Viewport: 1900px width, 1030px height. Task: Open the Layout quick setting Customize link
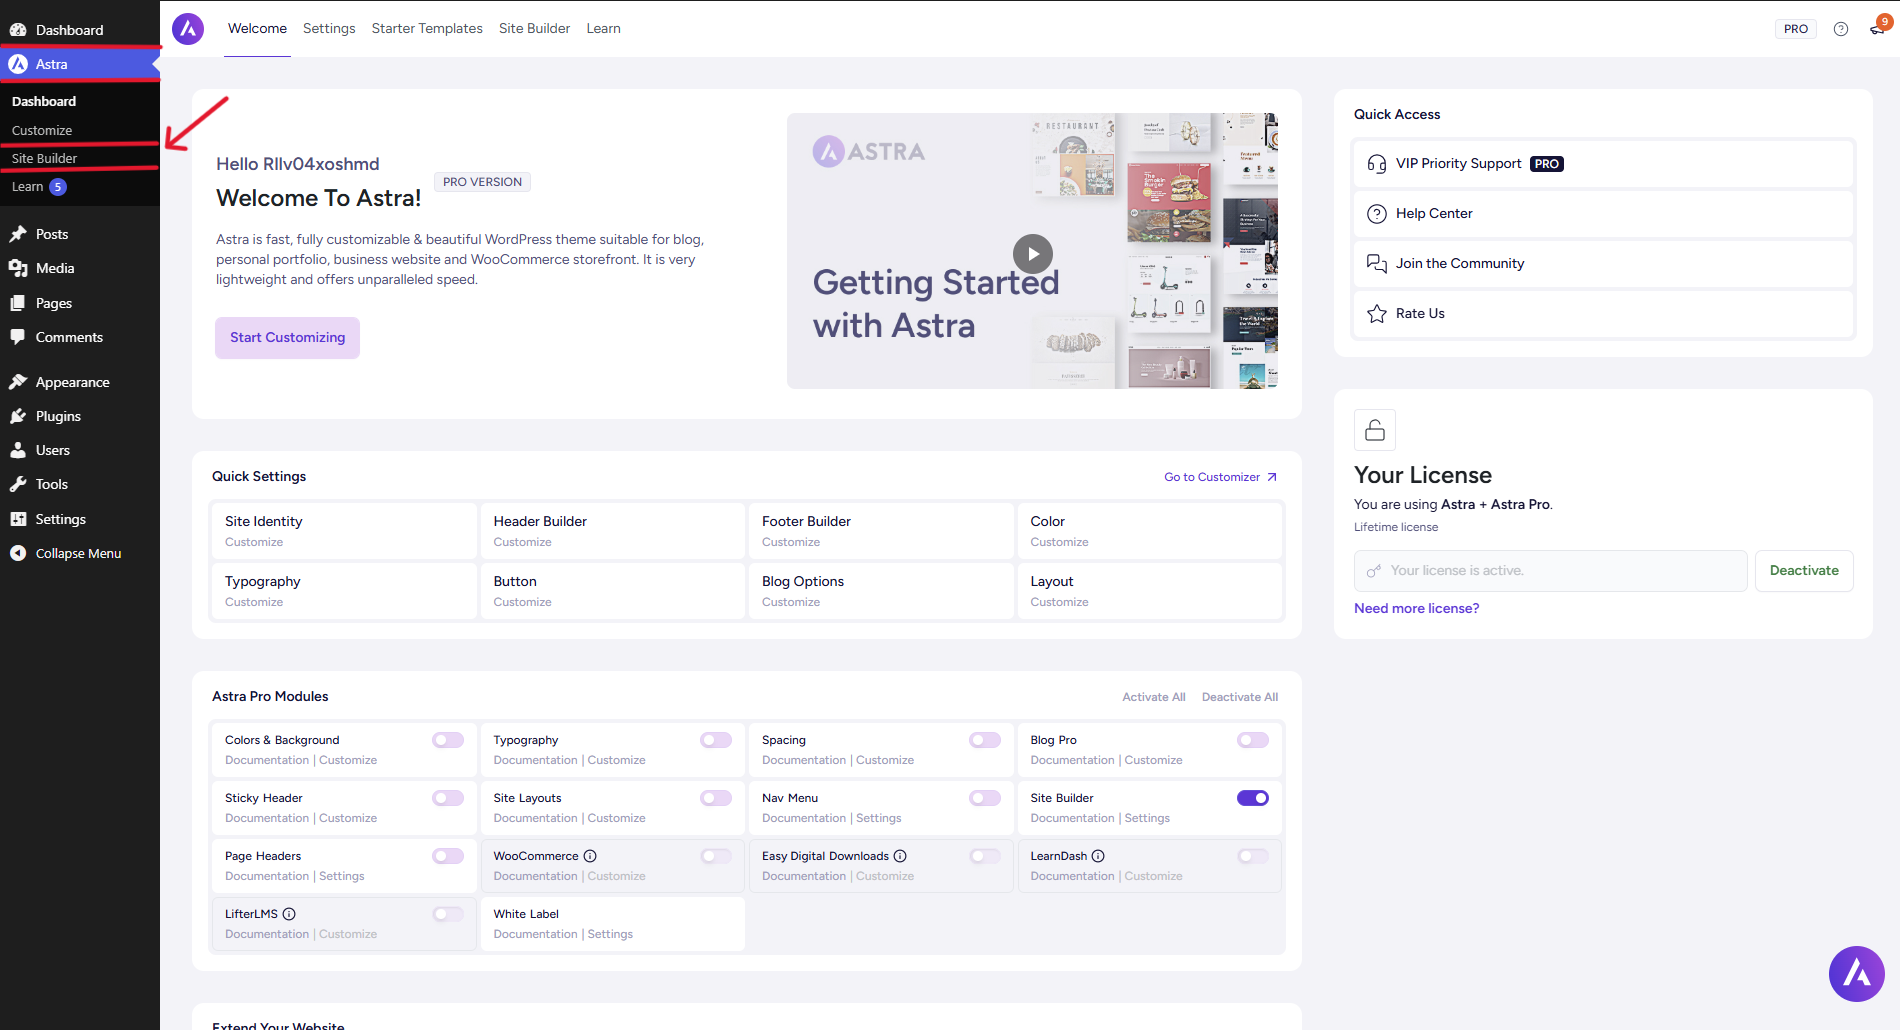[1059, 602]
